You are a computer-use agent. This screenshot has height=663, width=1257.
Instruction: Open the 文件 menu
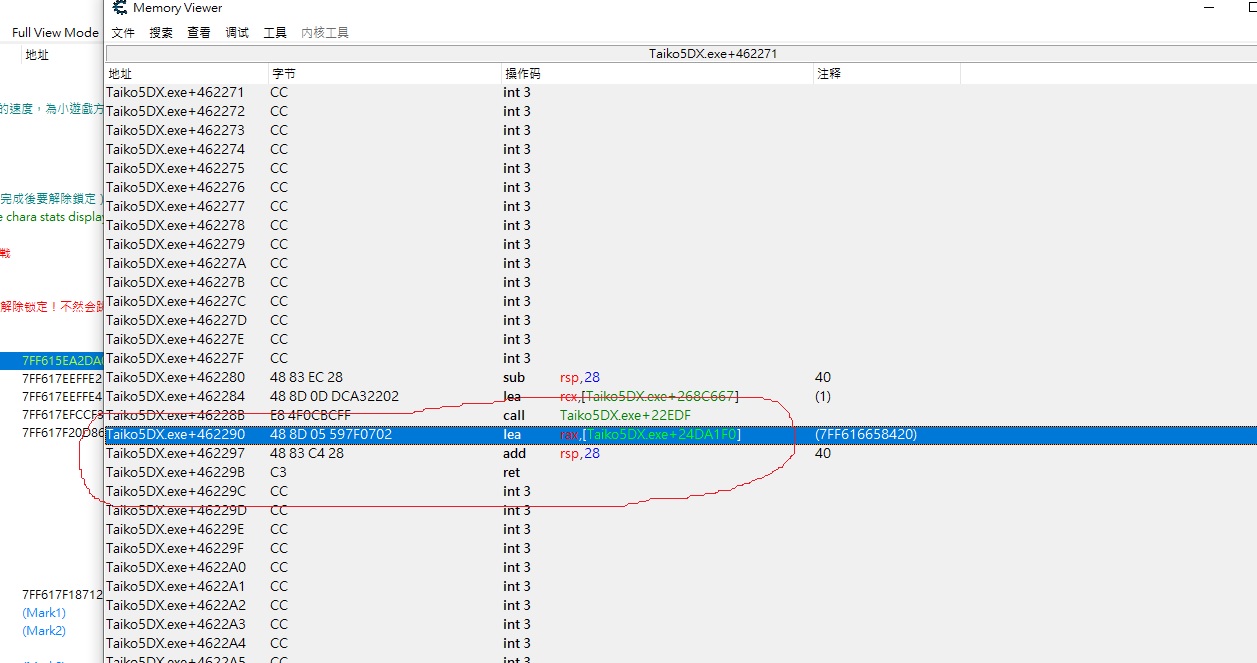click(123, 33)
